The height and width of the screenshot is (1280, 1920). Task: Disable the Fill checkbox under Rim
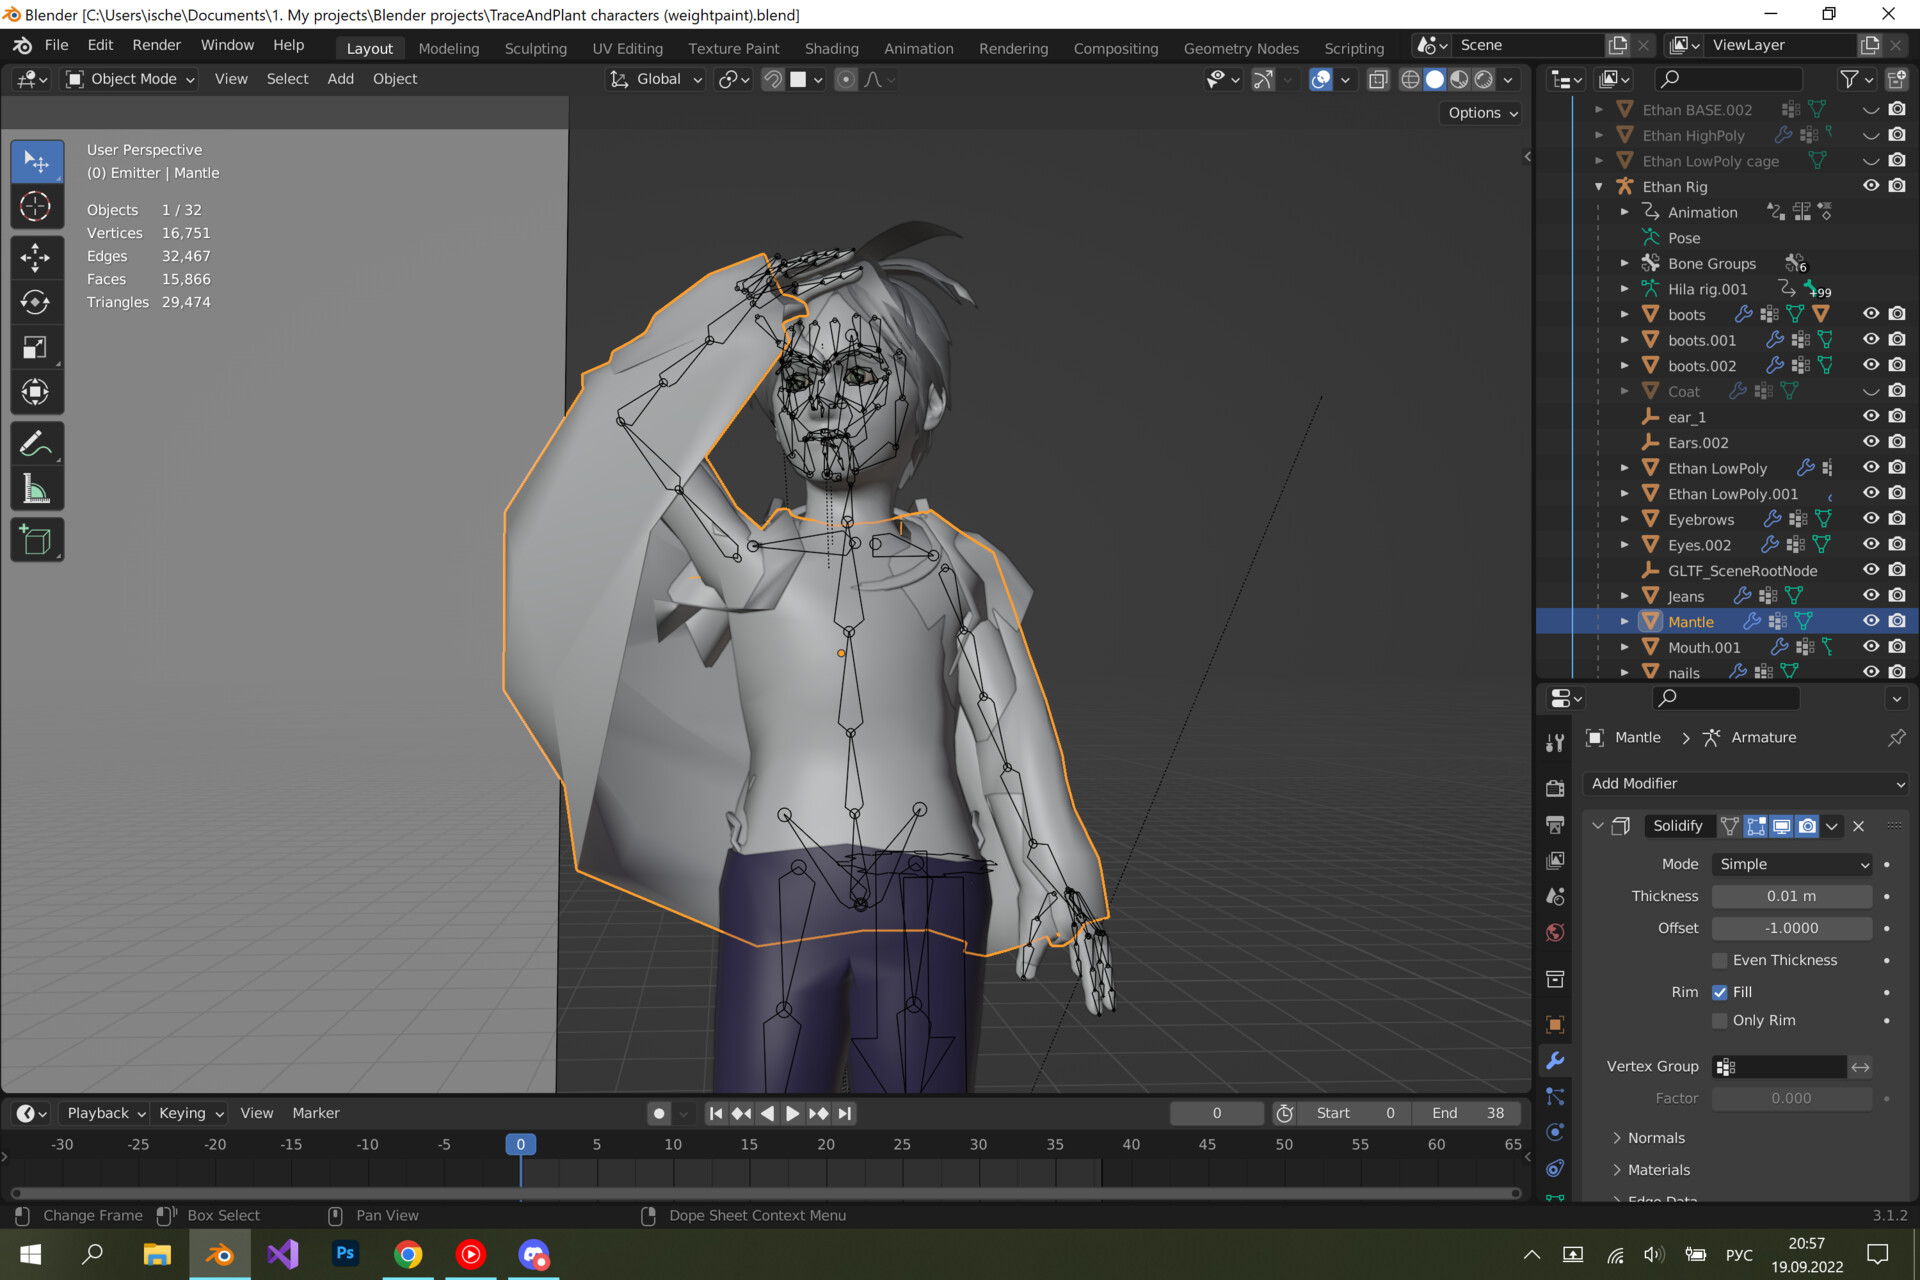pos(1720,992)
